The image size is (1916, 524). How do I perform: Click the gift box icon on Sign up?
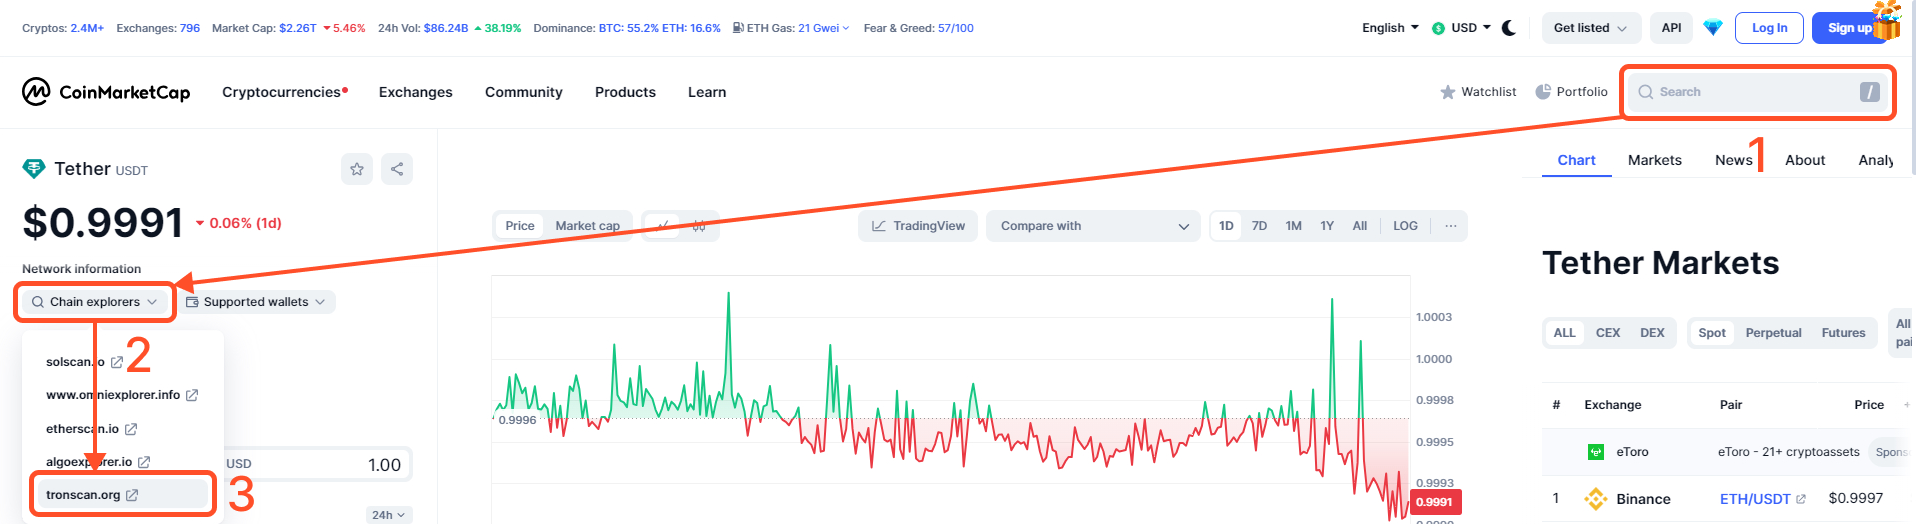tap(1887, 20)
